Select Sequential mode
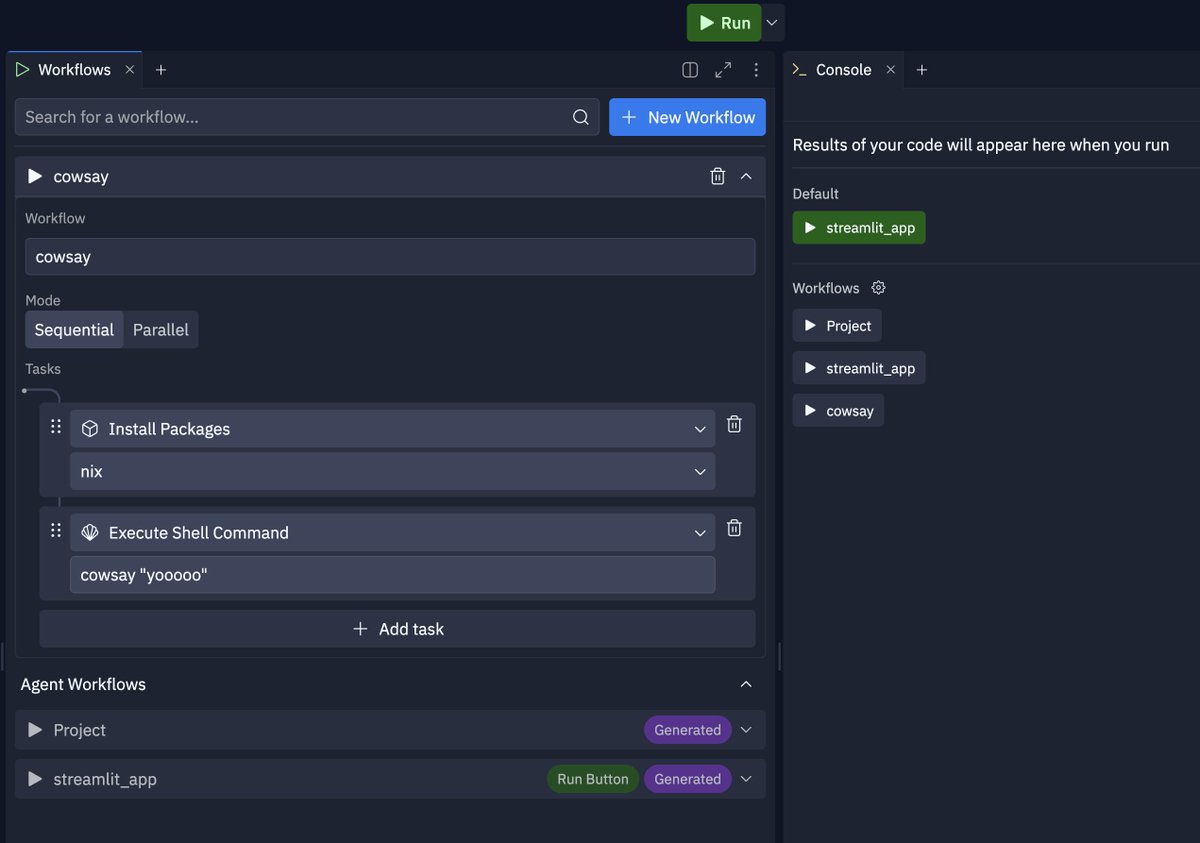Viewport: 1200px width, 843px height. coord(74,329)
